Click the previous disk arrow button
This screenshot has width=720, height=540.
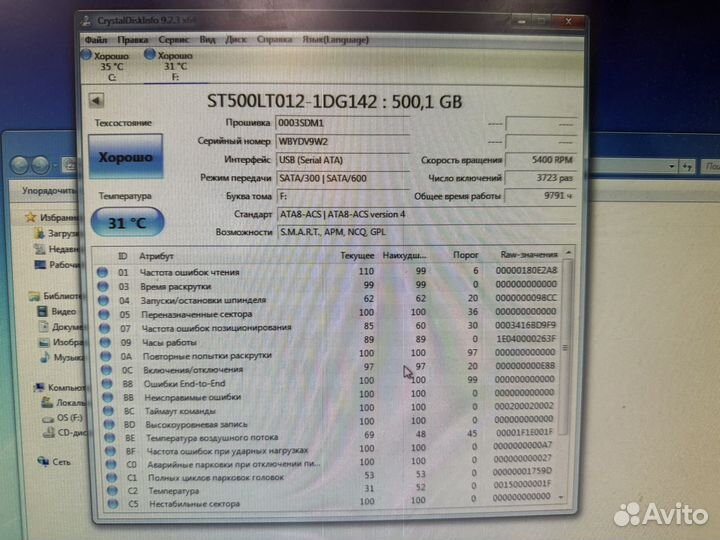tap(96, 101)
